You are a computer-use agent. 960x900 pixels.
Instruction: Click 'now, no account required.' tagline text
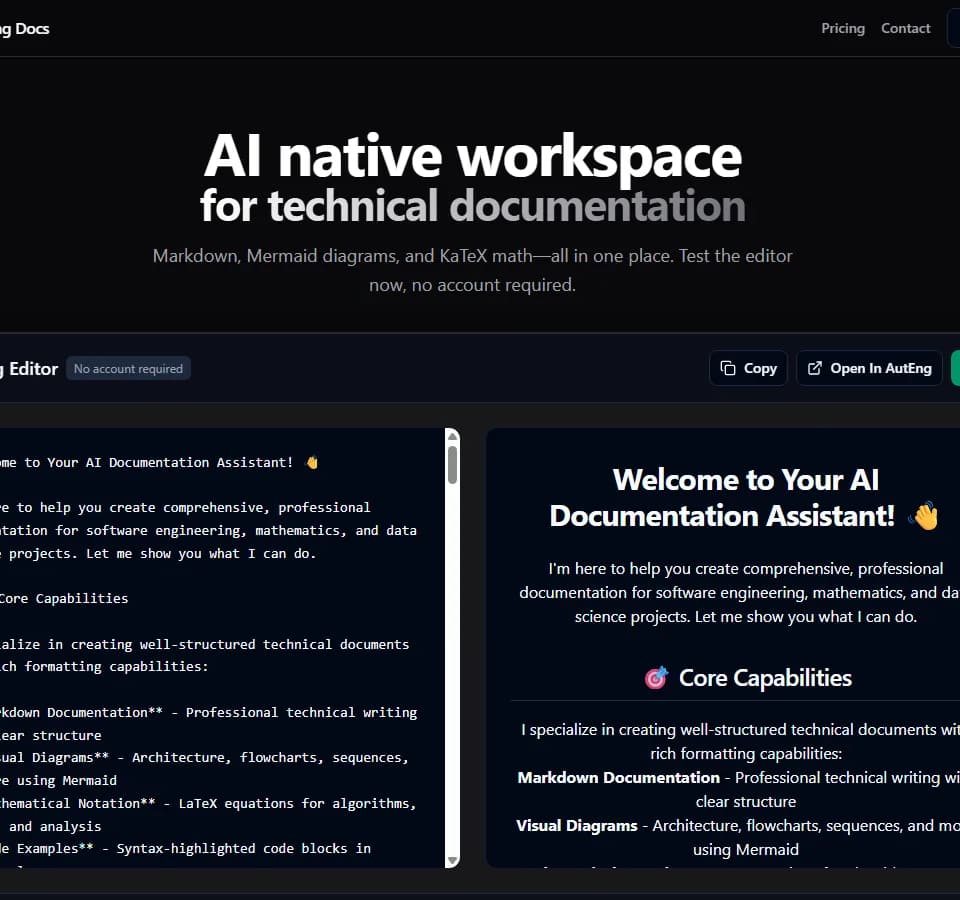[x=472, y=285]
